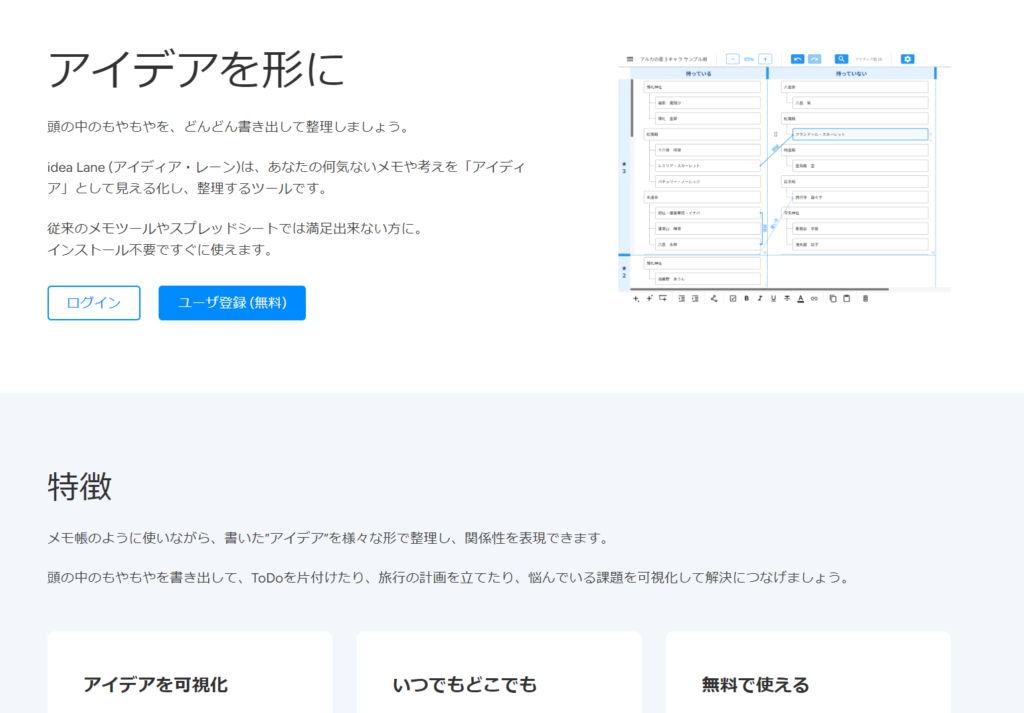The width and height of the screenshot is (1024, 713).
Task: Click the hamburger menu icon in the preview
Action: tap(630, 59)
